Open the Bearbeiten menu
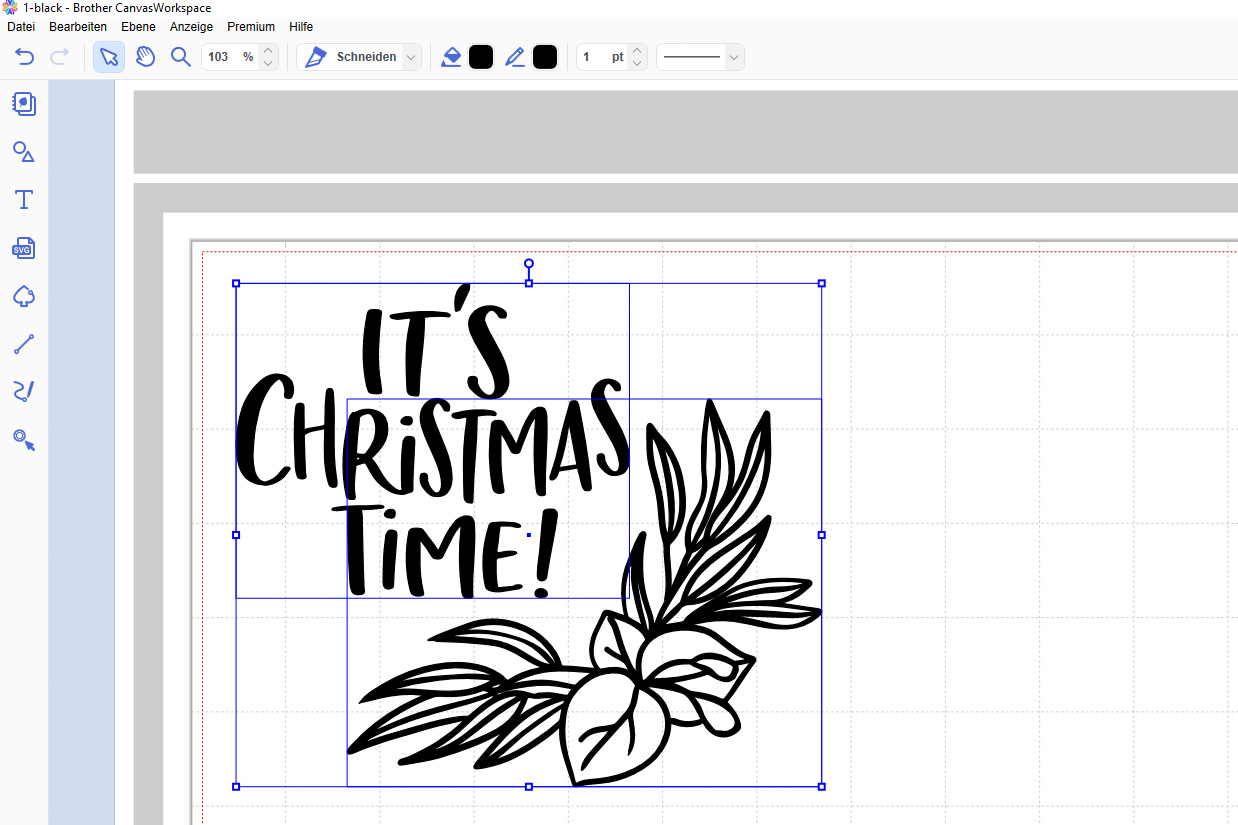 click(78, 27)
